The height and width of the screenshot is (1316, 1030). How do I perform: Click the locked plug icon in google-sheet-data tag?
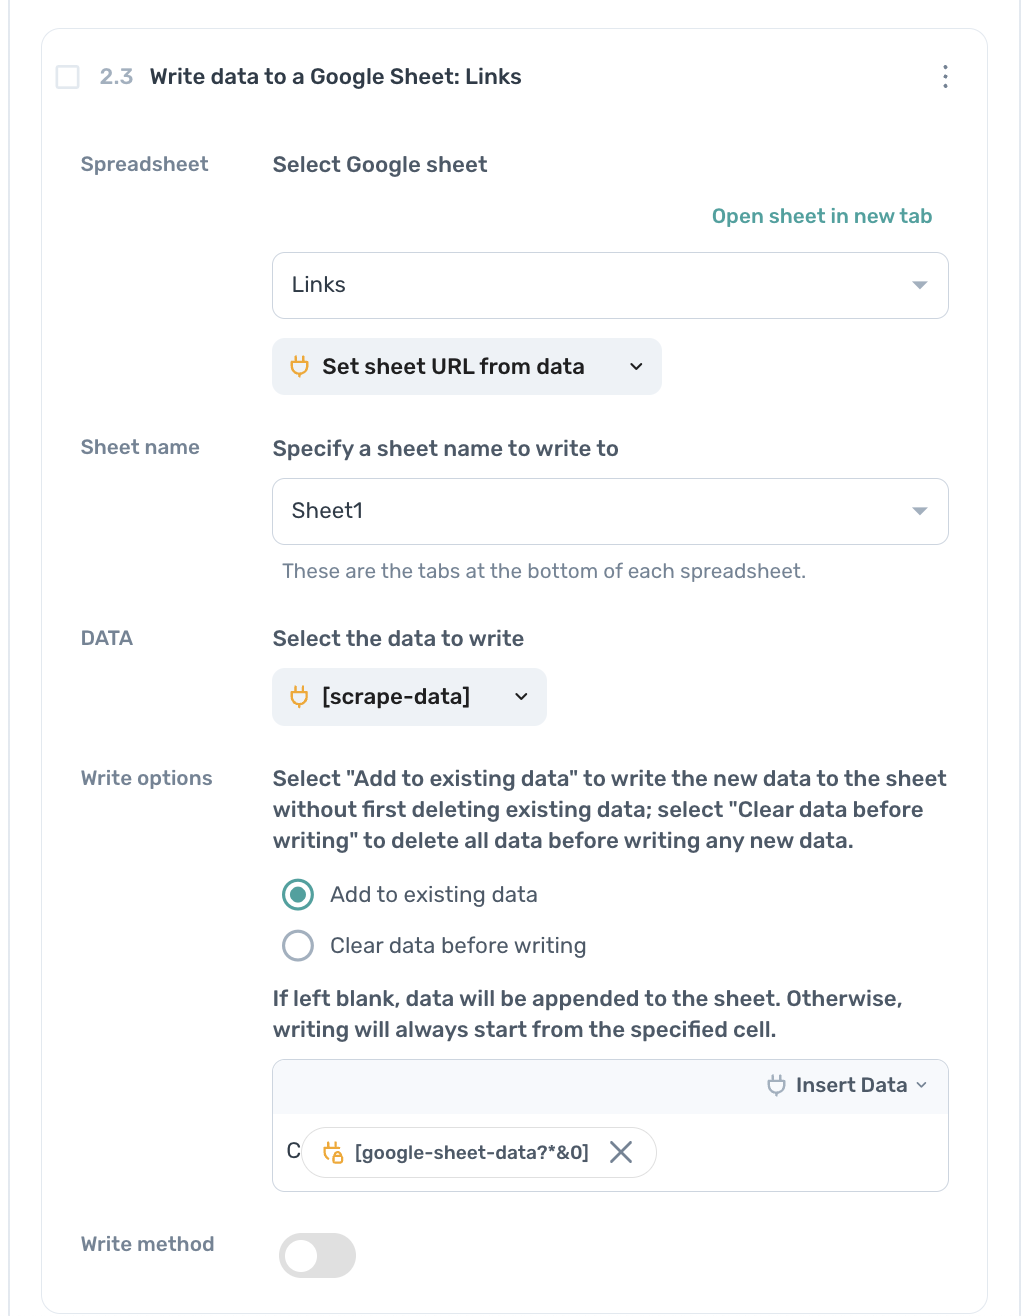(x=333, y=1153)
